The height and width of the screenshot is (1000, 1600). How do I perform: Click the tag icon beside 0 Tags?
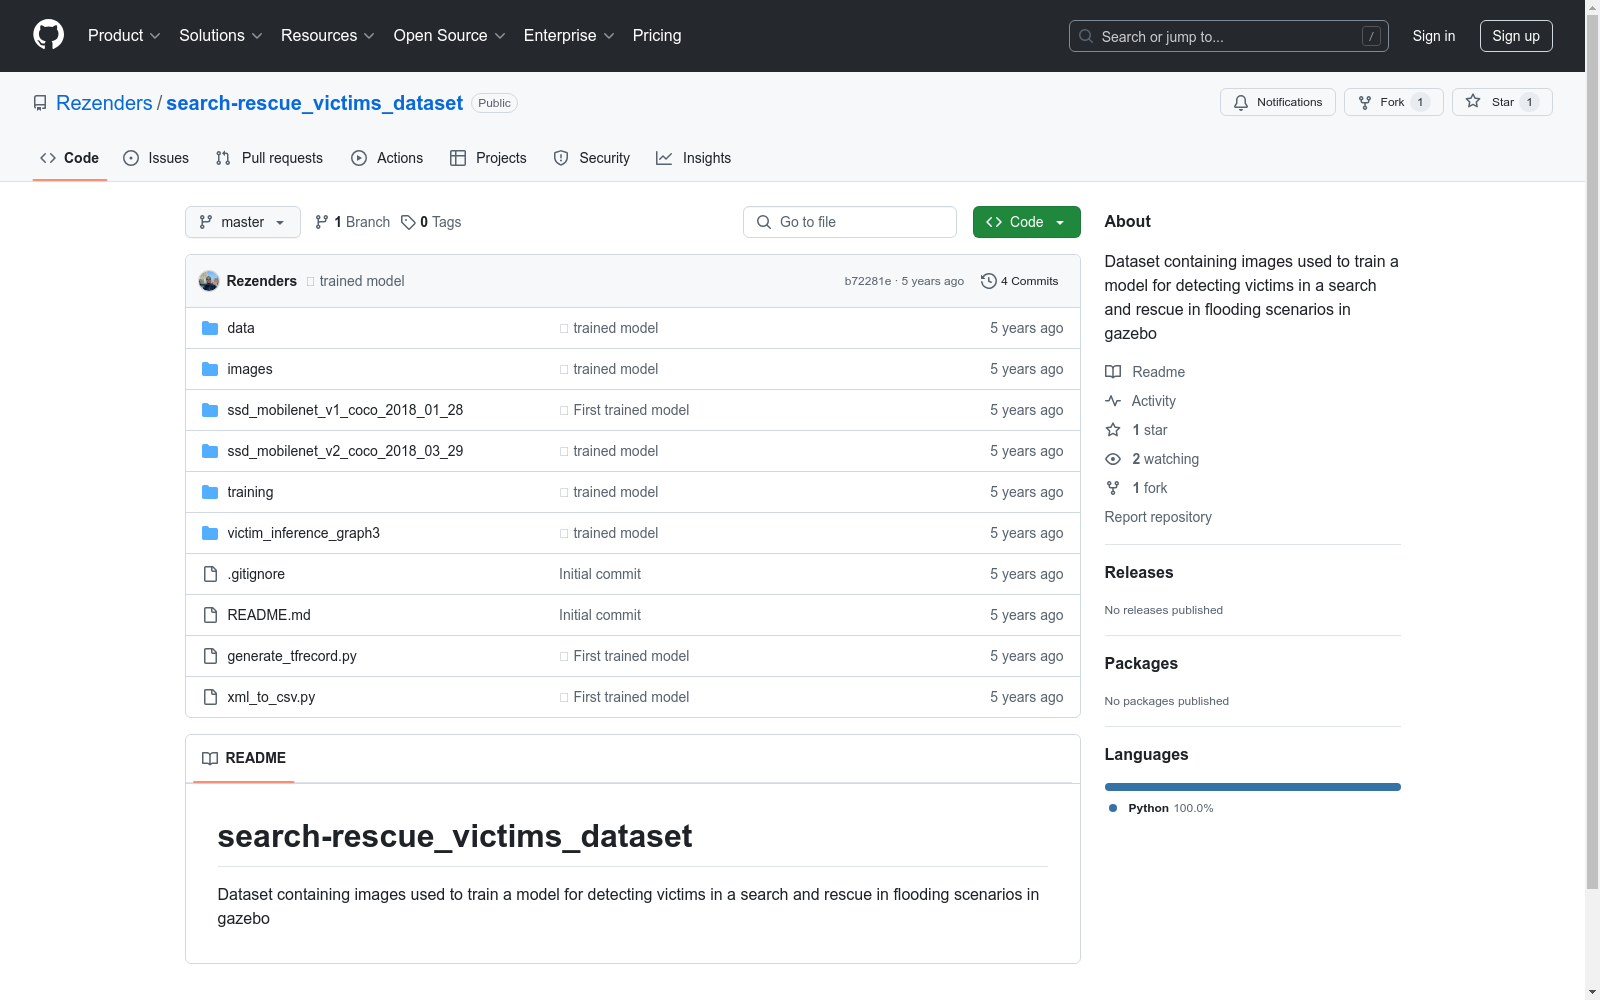[408, 222]
